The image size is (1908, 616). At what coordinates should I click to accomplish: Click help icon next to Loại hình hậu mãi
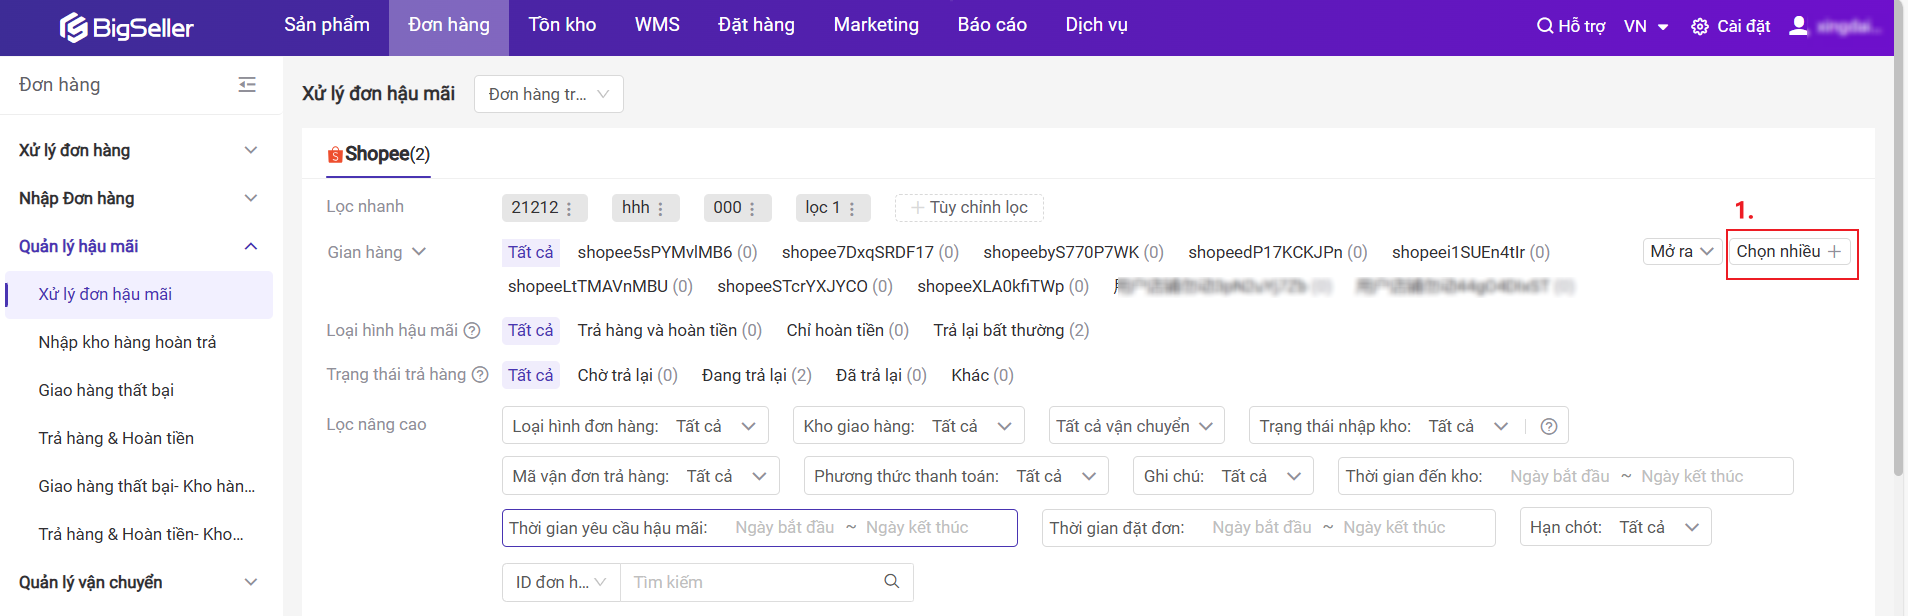(x=472, y=331)
